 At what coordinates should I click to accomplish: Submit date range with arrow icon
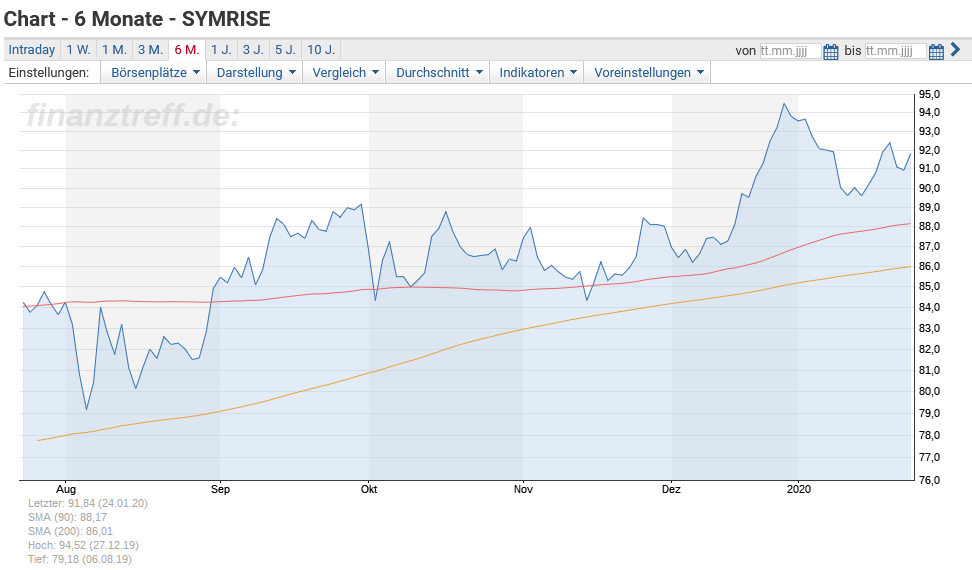pos(955,50)
